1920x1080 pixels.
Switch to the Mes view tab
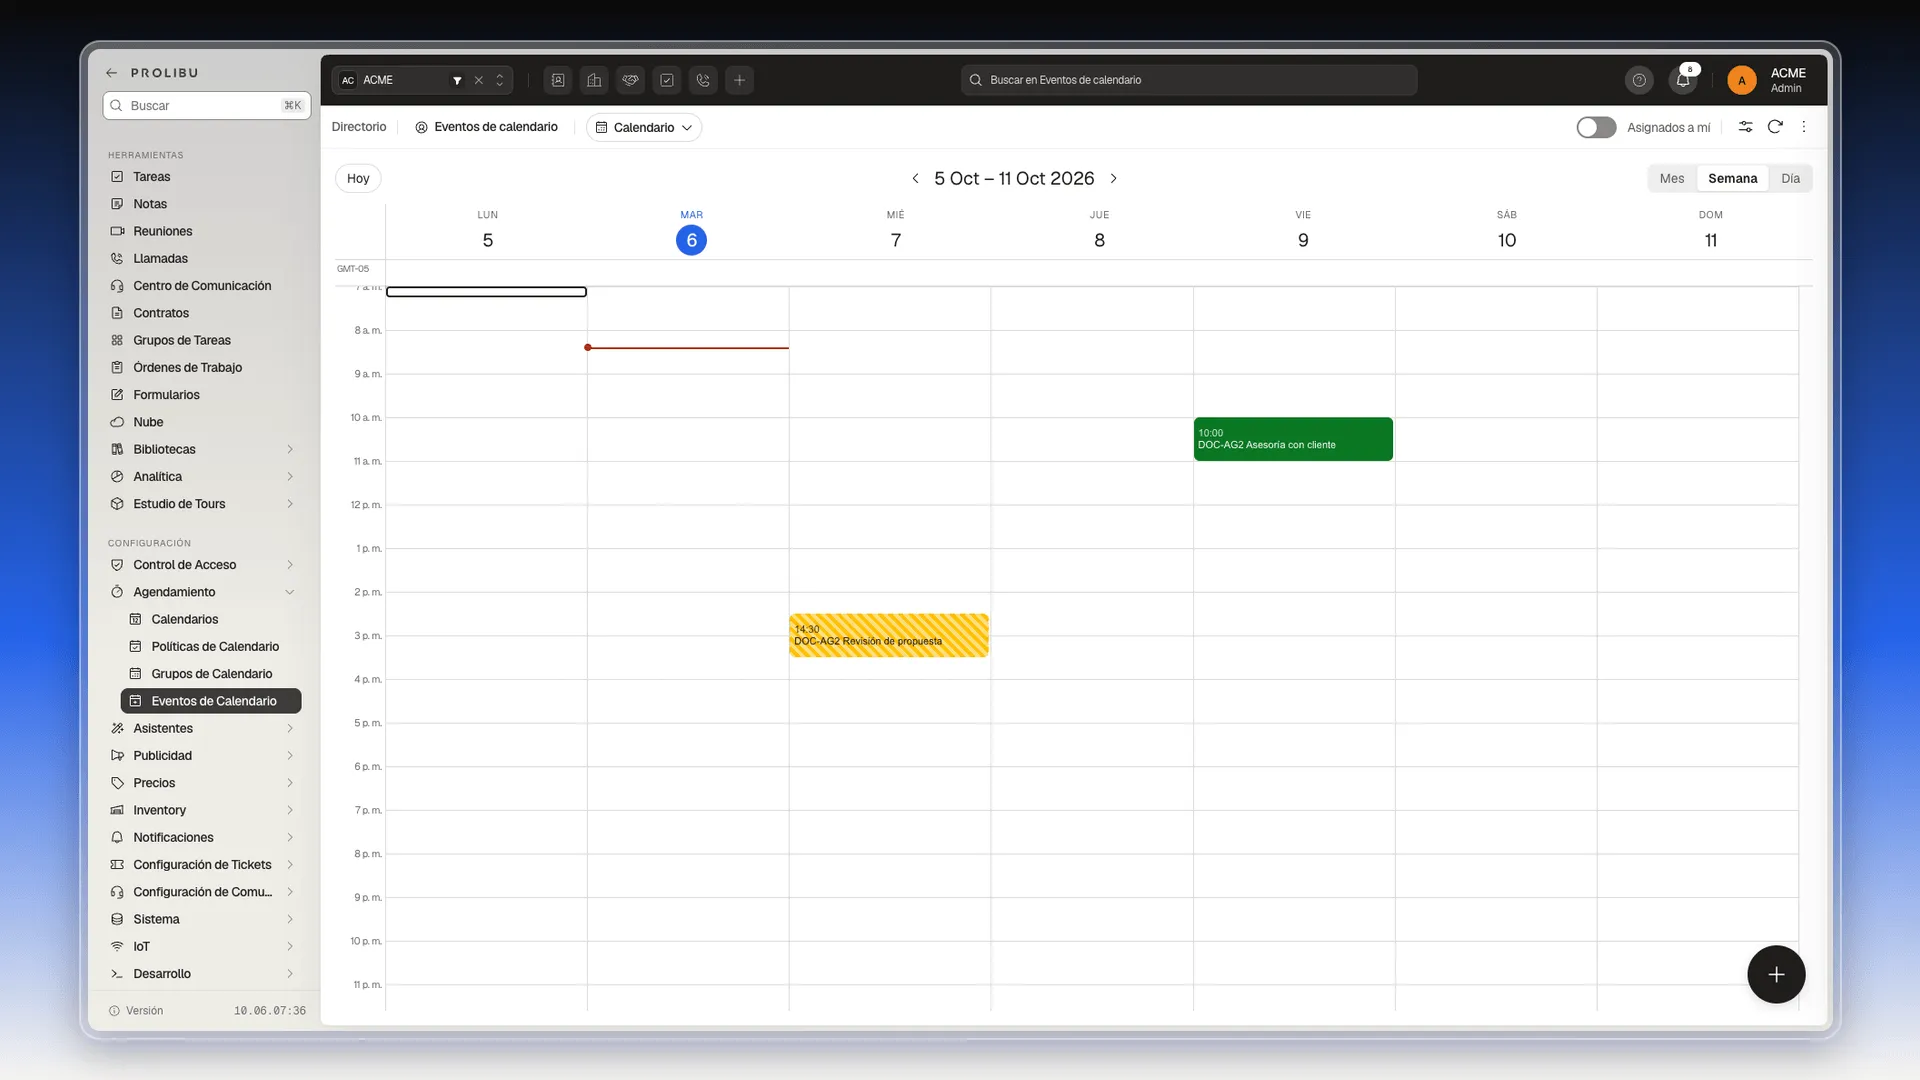[x=1672, y=178]
